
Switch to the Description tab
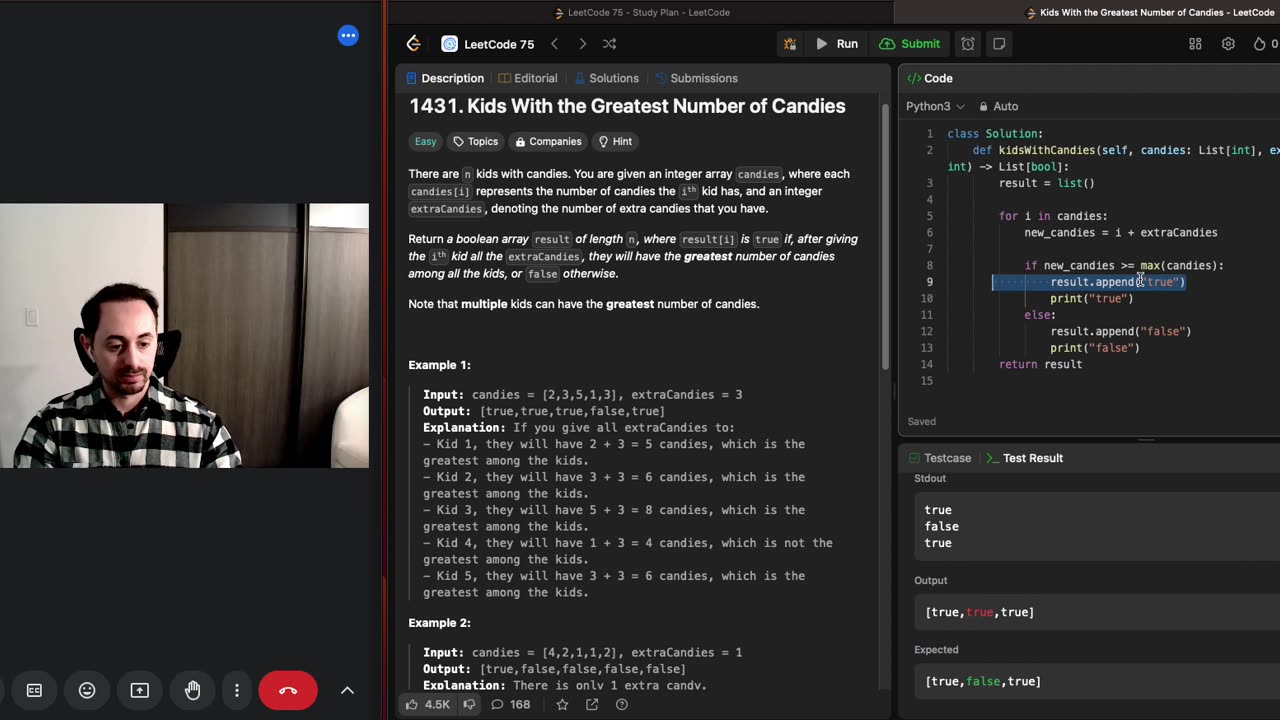(x=444, y=78)
